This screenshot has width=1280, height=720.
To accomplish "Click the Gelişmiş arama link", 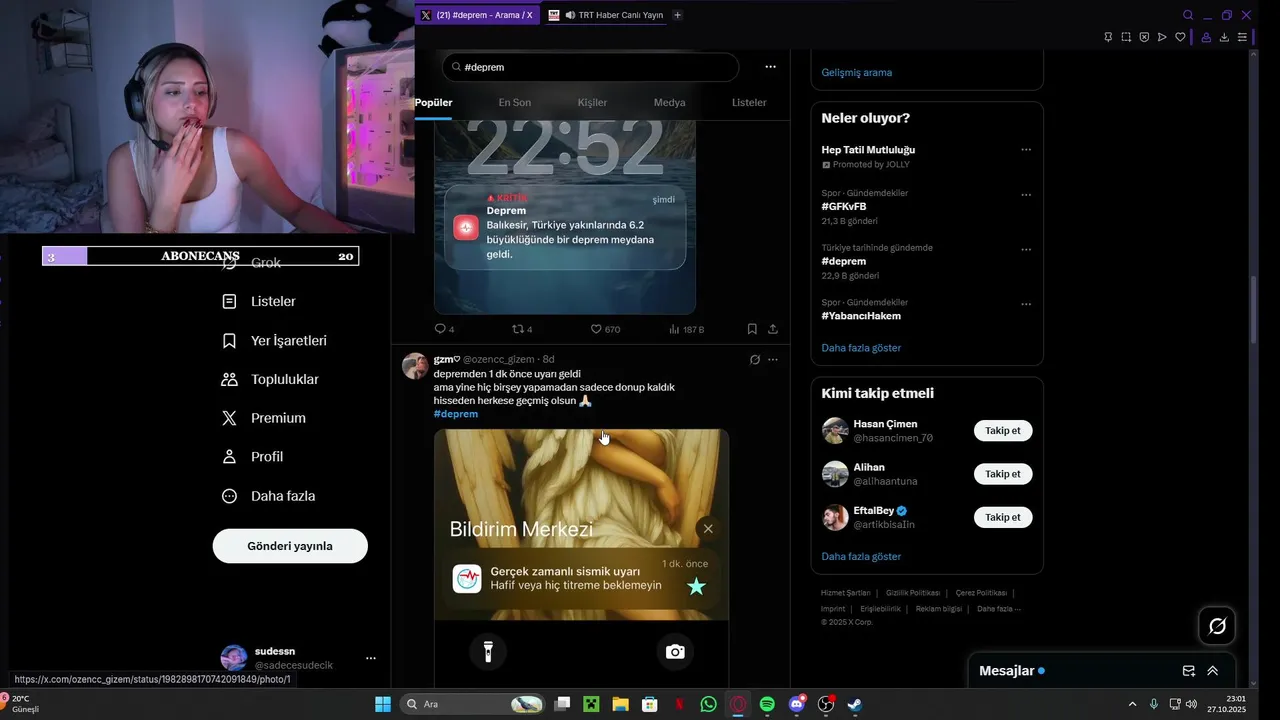I will click(x=857, y=72).
